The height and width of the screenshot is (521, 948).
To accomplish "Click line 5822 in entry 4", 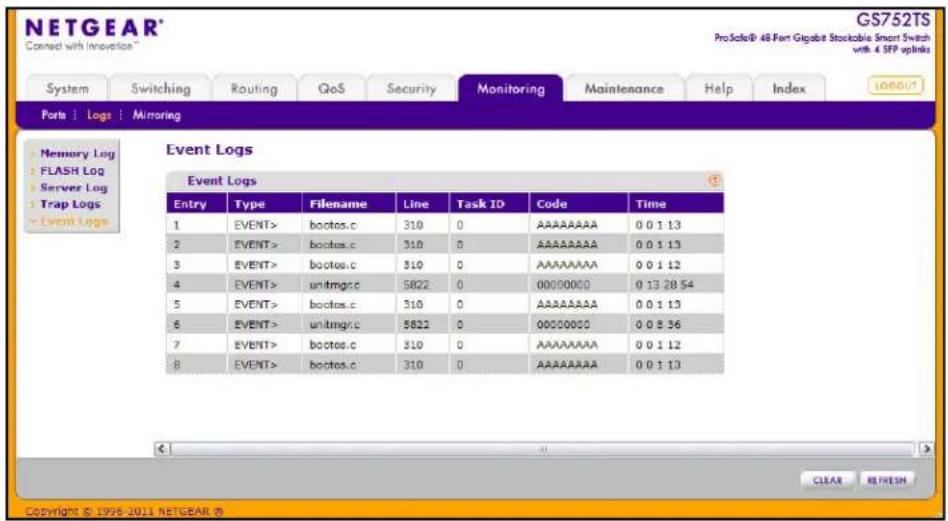I will tap(416, 284).
